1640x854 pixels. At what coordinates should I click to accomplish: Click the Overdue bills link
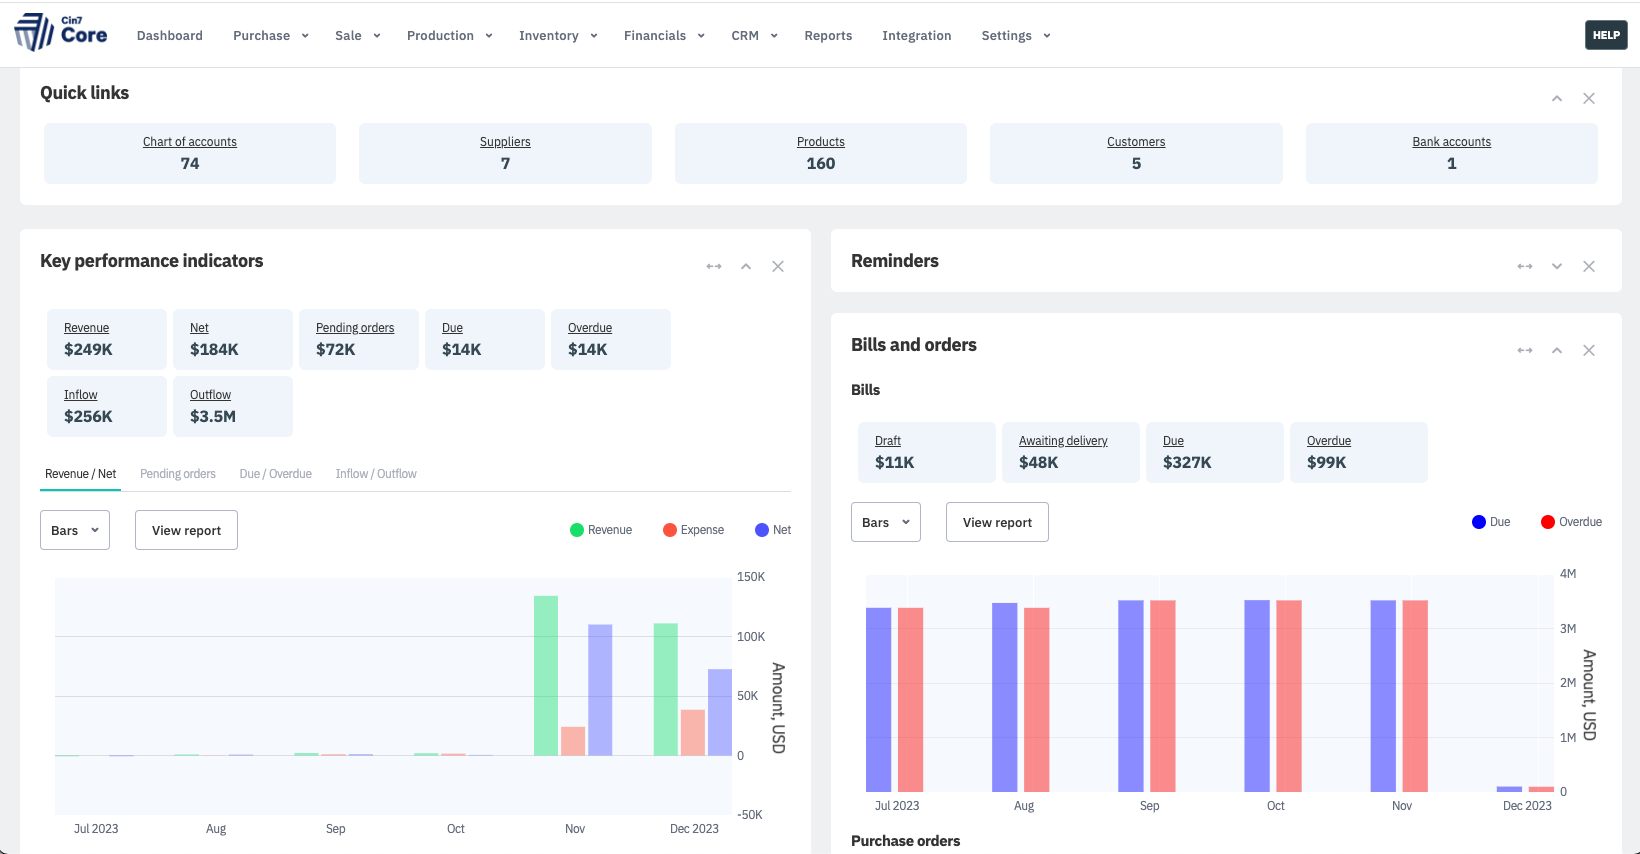(1329, 441)
